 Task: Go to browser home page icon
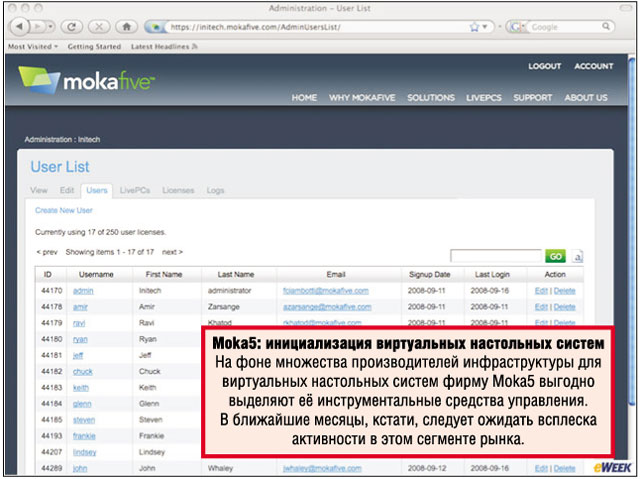(127, 27)
